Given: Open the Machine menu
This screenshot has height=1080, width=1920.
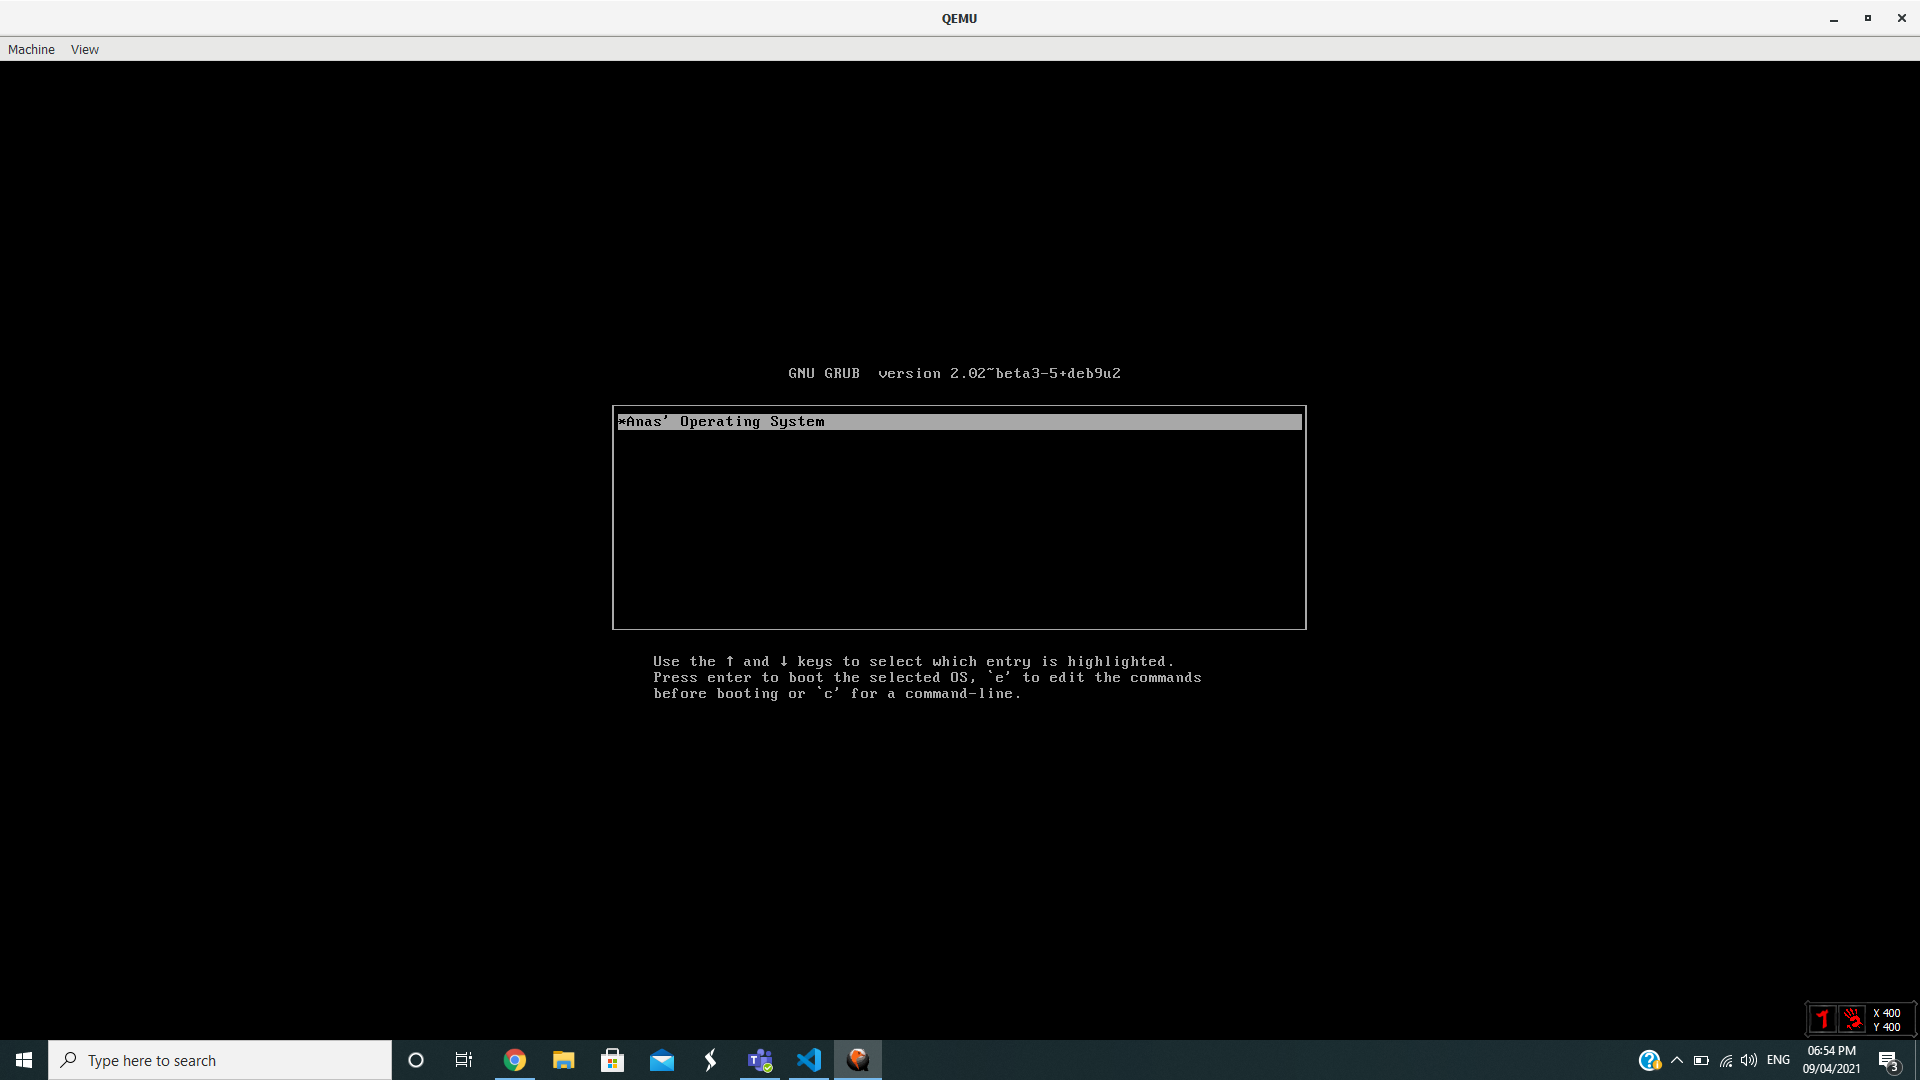Looking at the screenshot, I should tap(31, 49).
